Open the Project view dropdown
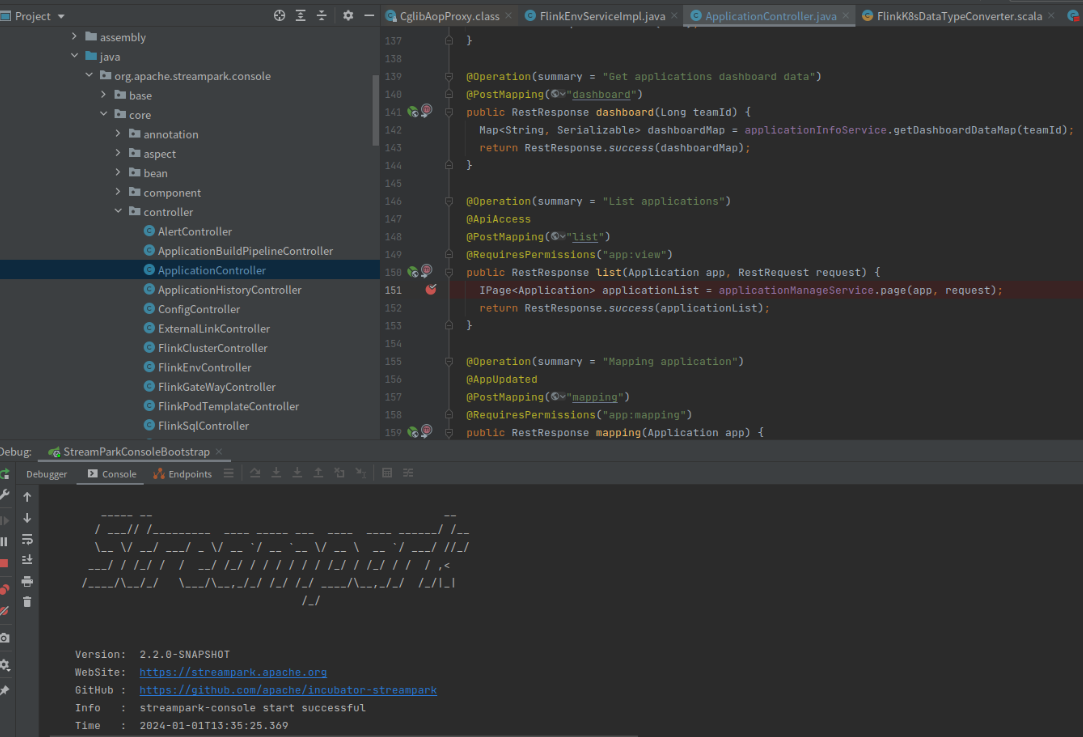 coord(40,16)
